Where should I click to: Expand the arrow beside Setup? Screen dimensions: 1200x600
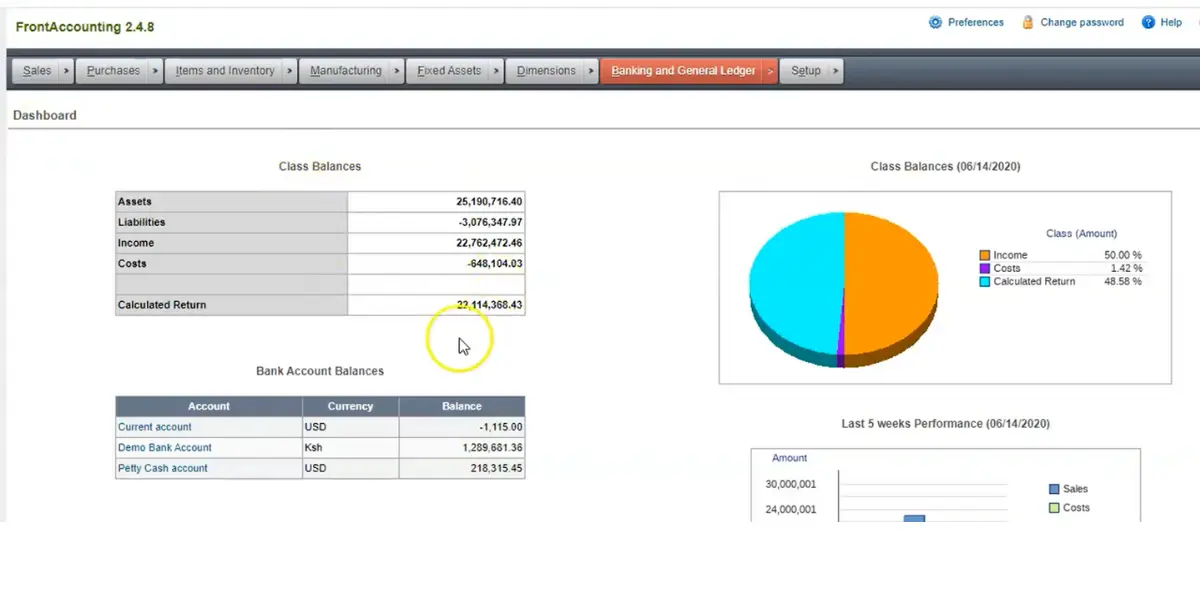click(x=836, y=71)
